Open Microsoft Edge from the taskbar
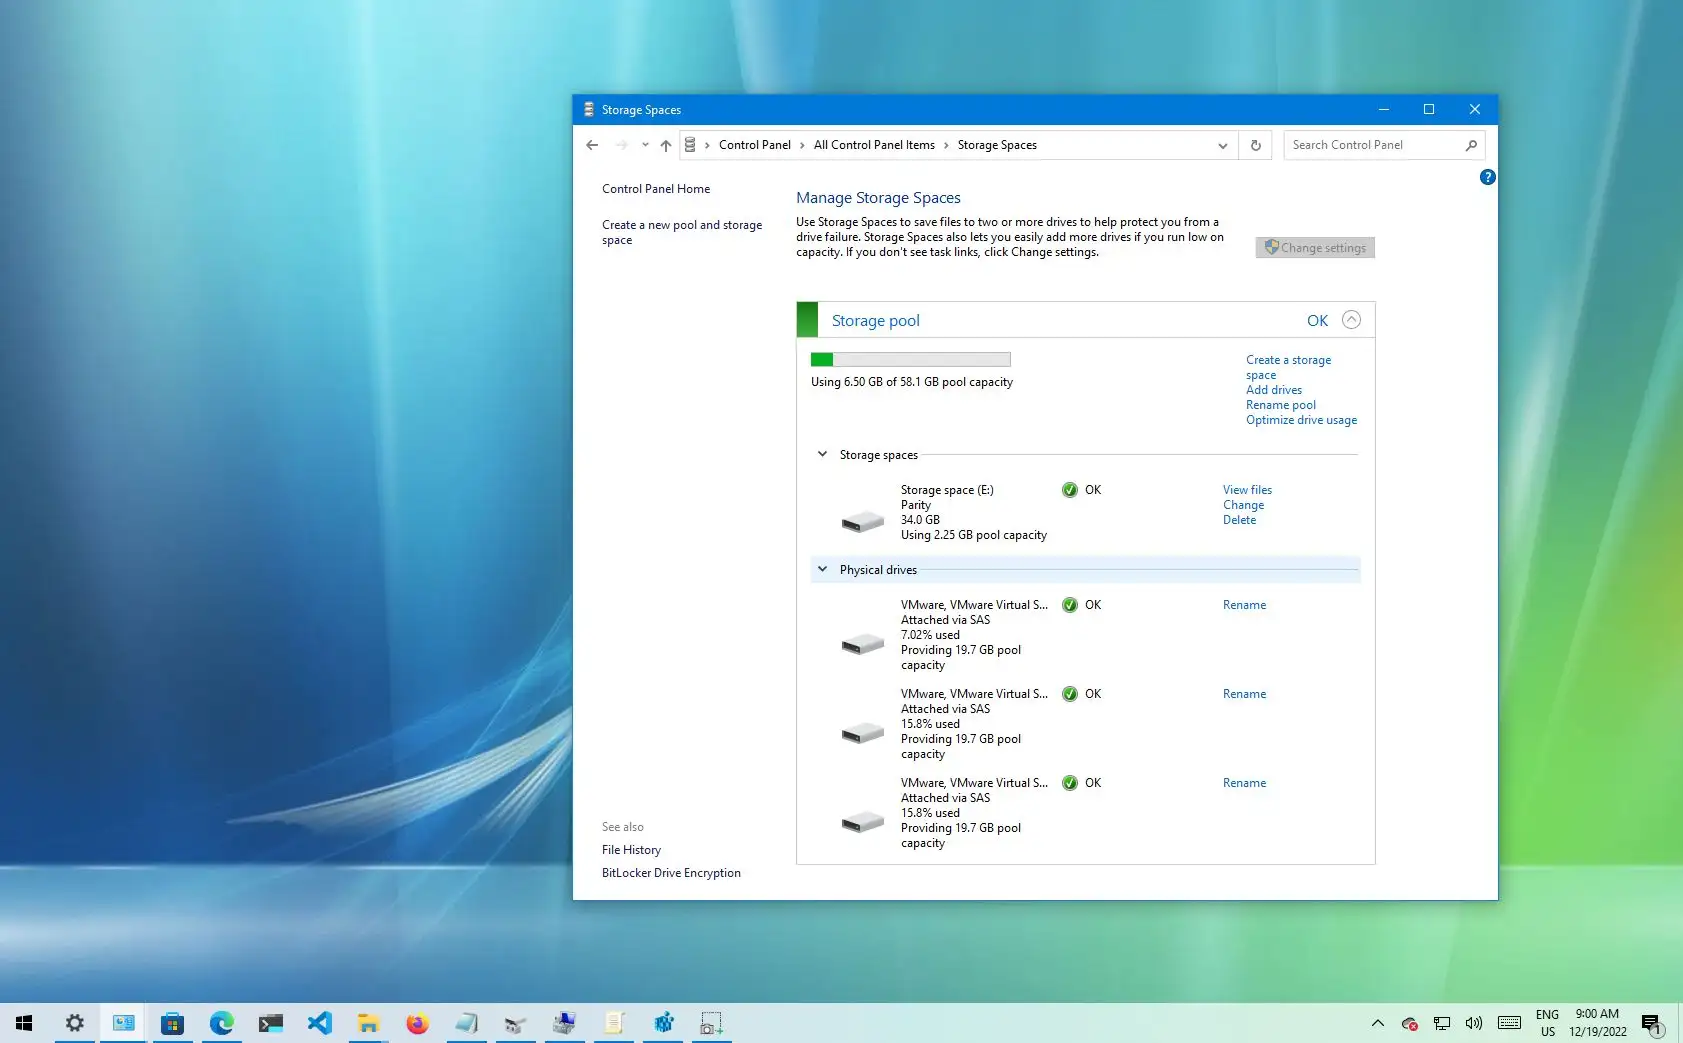Viewport: 1683px width, 1043px height. (221, 1023)
